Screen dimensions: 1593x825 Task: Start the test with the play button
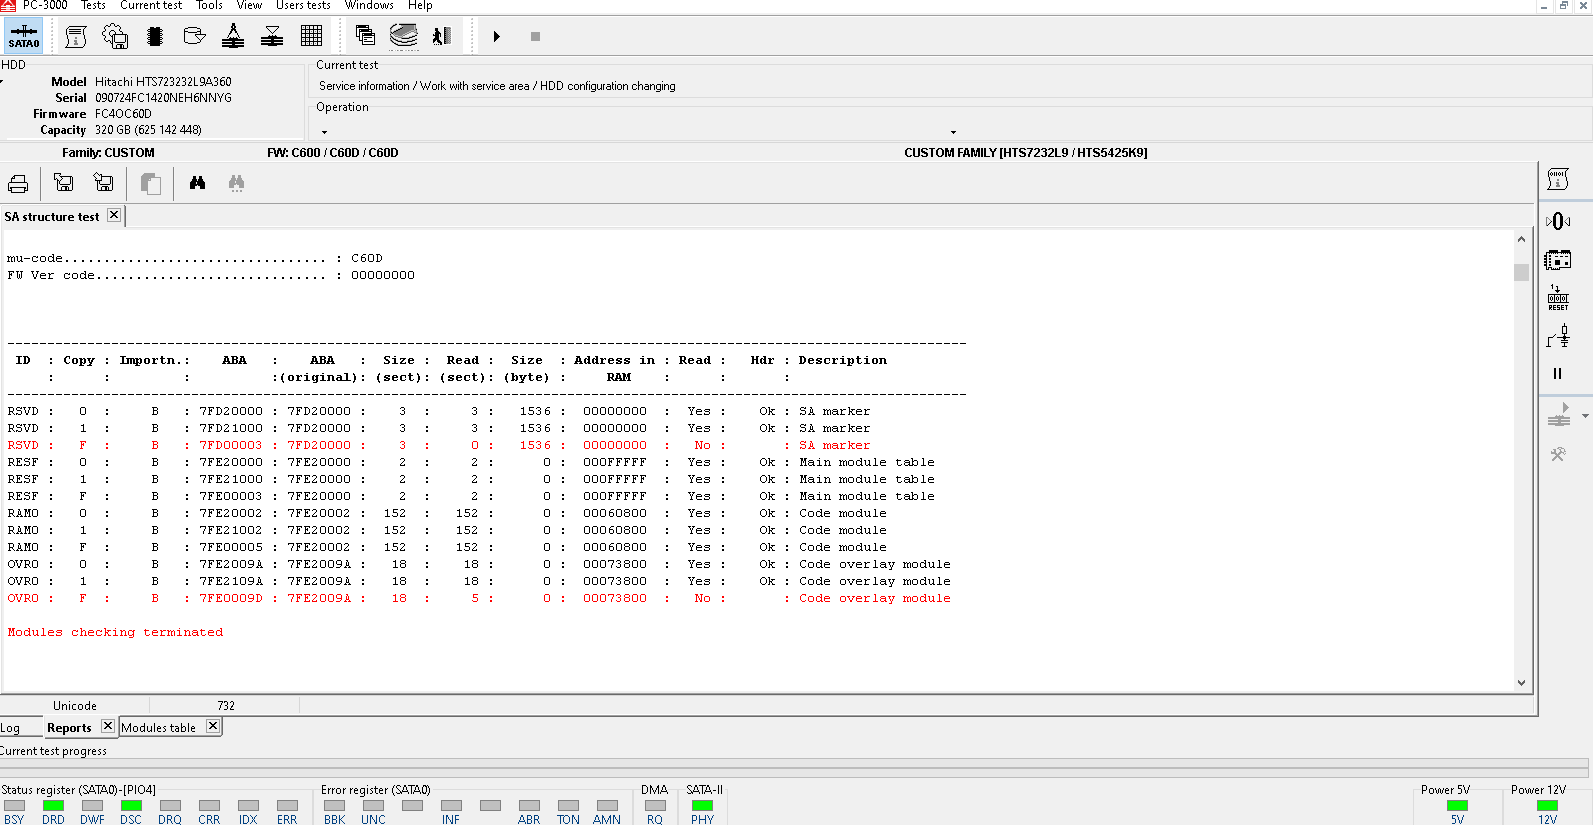point(496,37)
